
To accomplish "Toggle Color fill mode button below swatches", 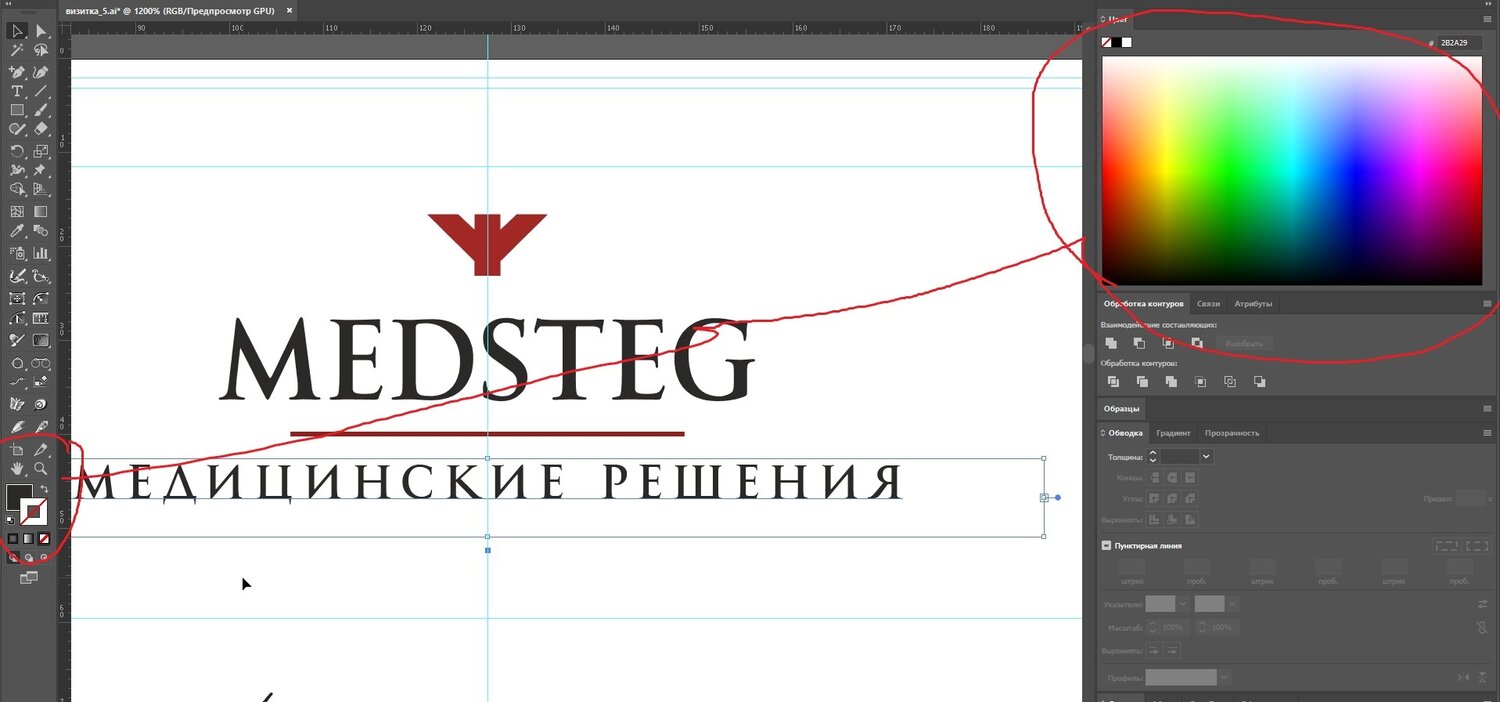I will coord(13,538).
